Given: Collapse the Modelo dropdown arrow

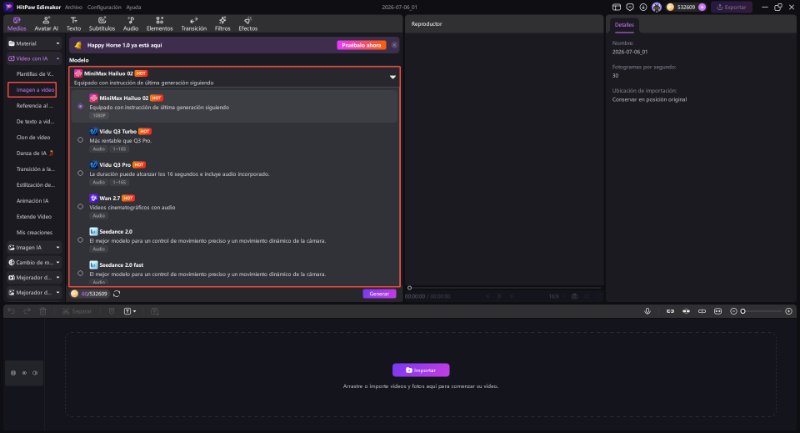Looking at the screenshot, I should (392, 77).
